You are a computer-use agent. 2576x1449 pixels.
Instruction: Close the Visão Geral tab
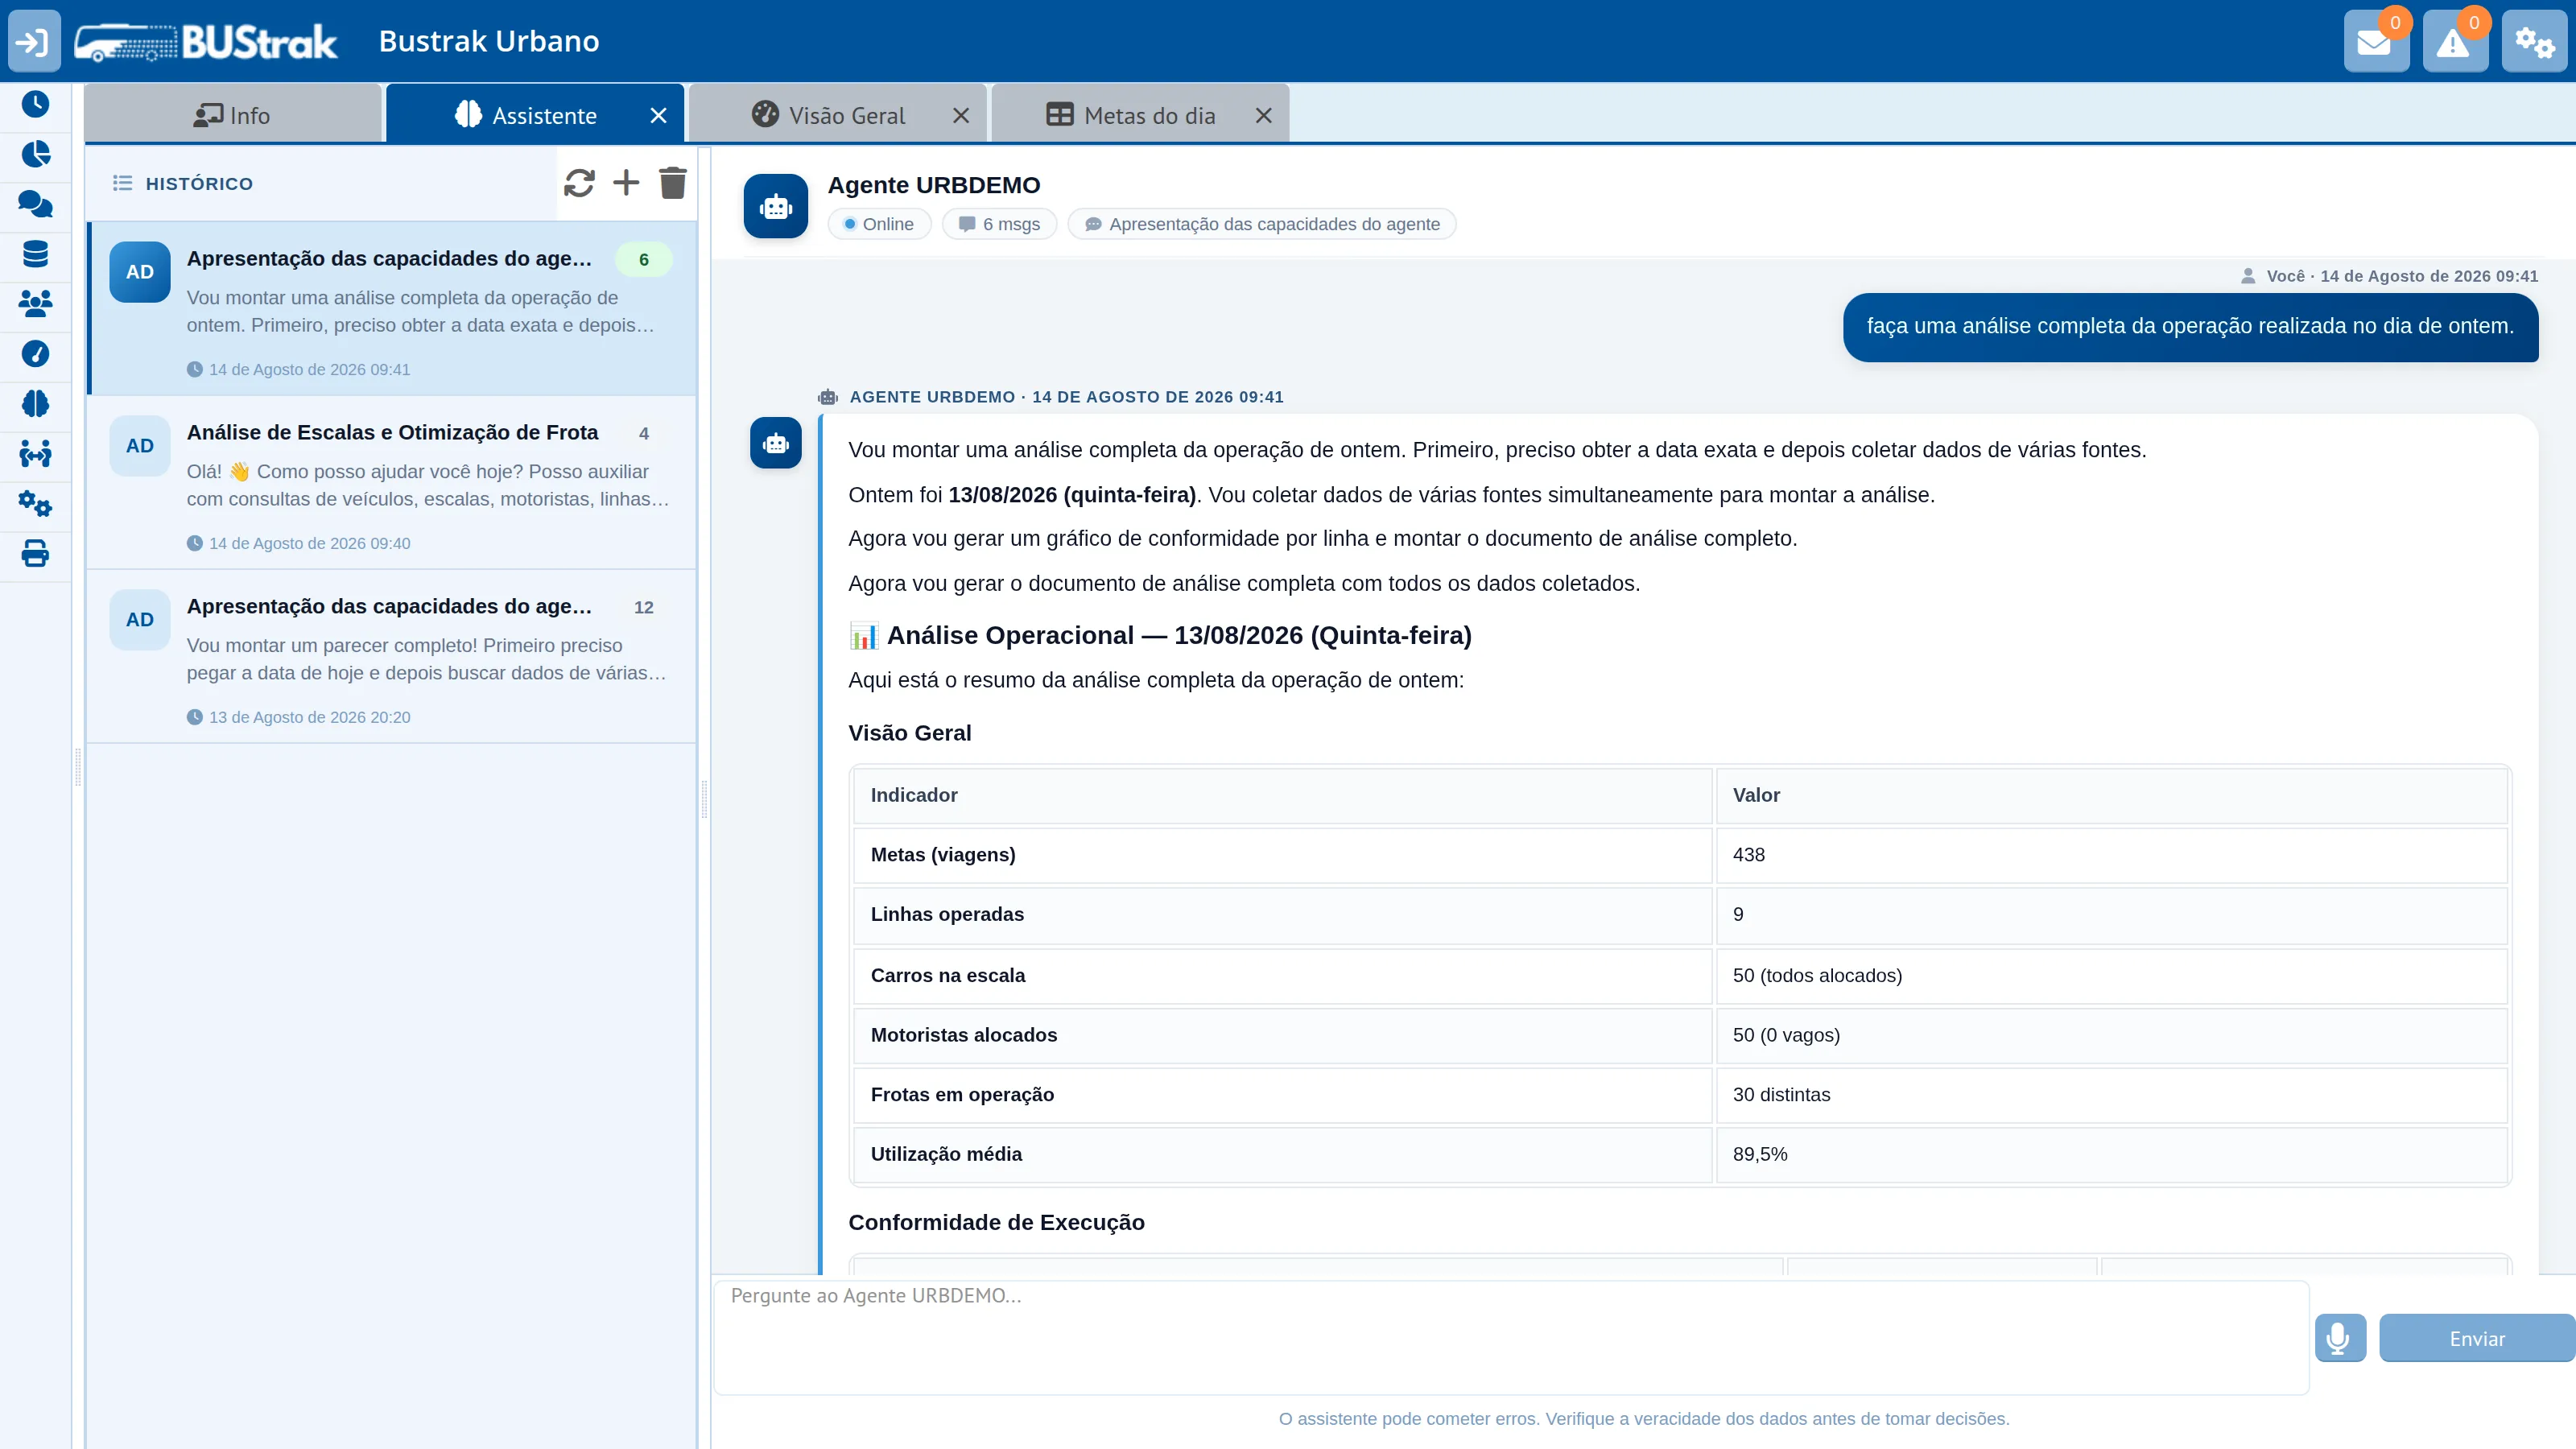[x=961, y=116]
